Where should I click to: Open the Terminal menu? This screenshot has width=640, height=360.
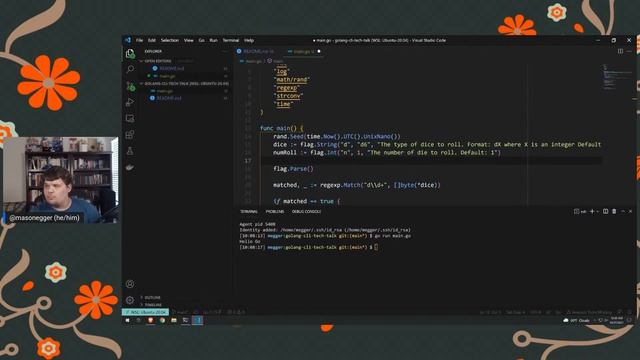point(231,40)
